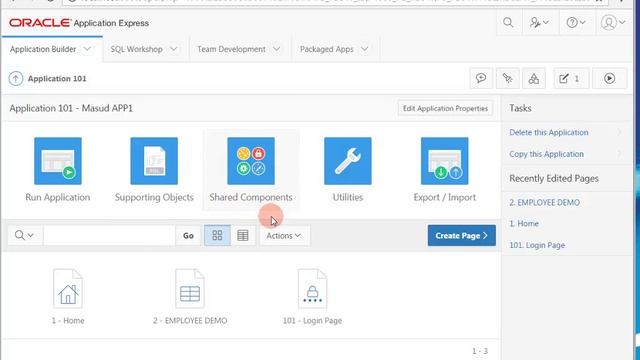
Task: Open the Actions dropdown menu
Action: click(x=284, y=236)
